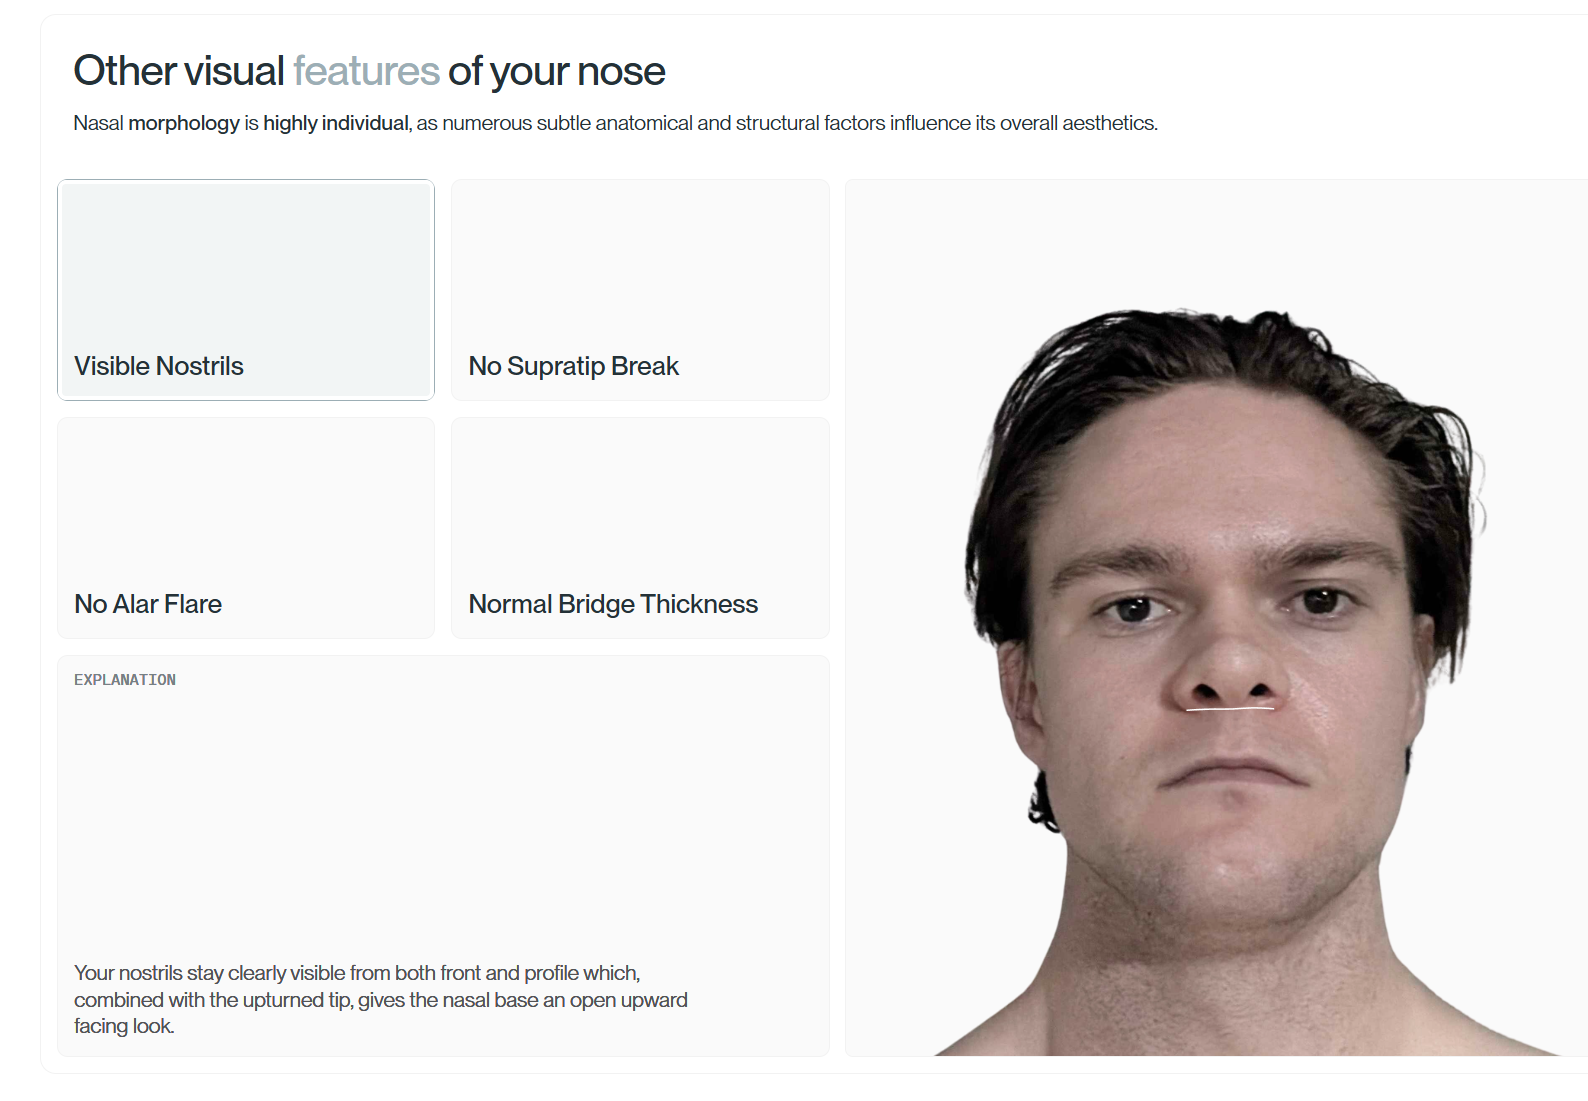Click the white line marker under the nose
Viewport: 1588px width, 1101px height.
coord(1230,709)
